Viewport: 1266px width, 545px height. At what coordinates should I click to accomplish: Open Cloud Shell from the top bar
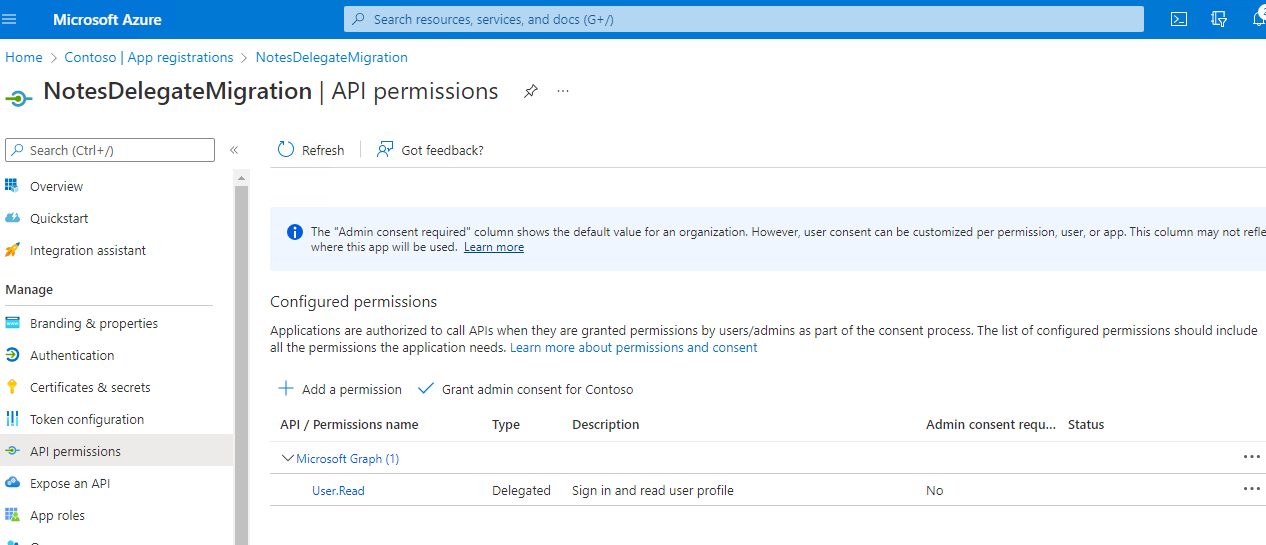tap(1179, 19)
